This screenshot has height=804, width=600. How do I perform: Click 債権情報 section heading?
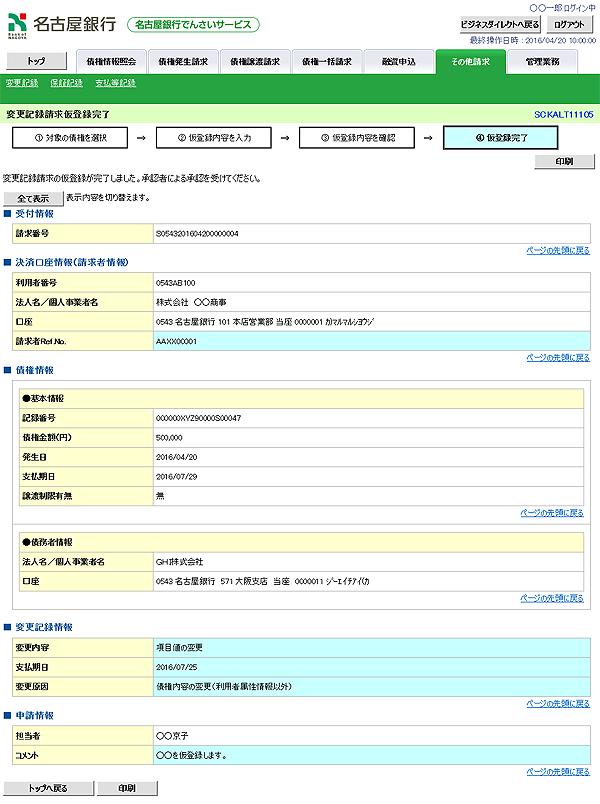pyautogui.click(x=34, y=370)
